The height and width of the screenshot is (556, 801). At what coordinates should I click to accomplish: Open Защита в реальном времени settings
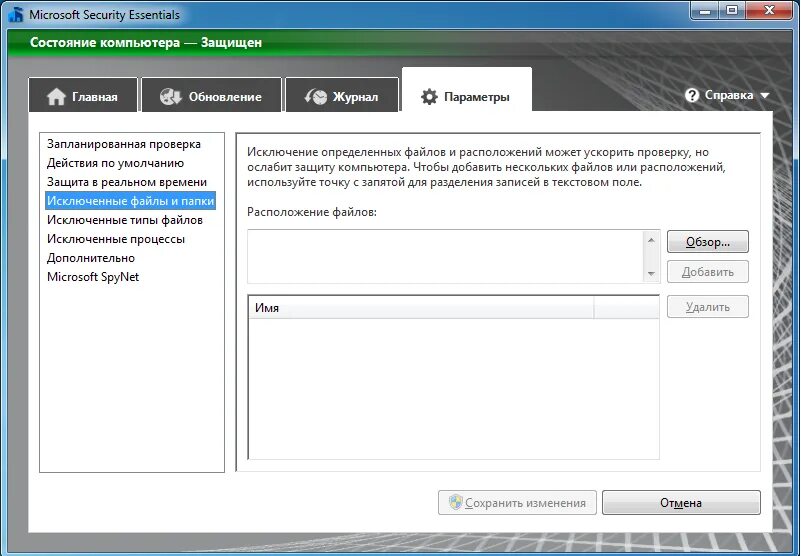(127, 182)
